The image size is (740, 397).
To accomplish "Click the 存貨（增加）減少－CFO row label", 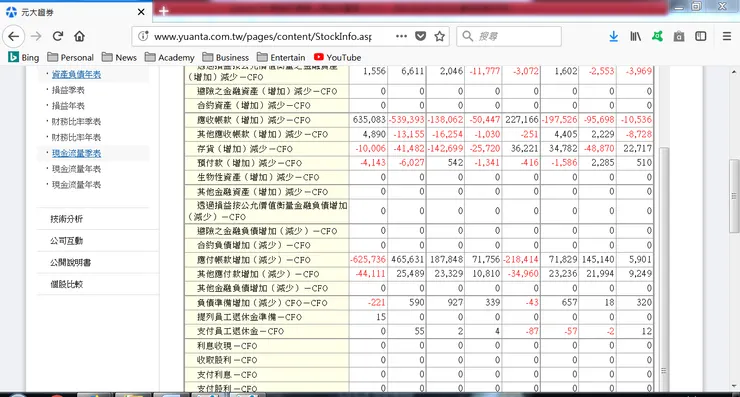I will (245, 149).
